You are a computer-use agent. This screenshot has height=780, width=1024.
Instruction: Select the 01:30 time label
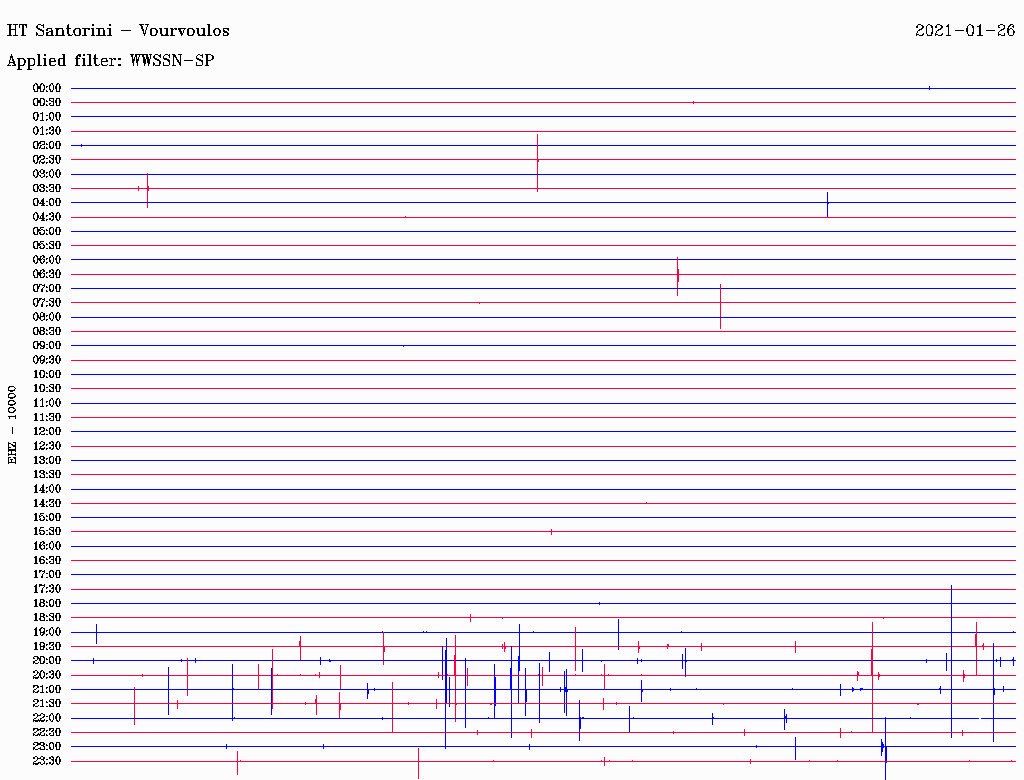coord(47,131)
